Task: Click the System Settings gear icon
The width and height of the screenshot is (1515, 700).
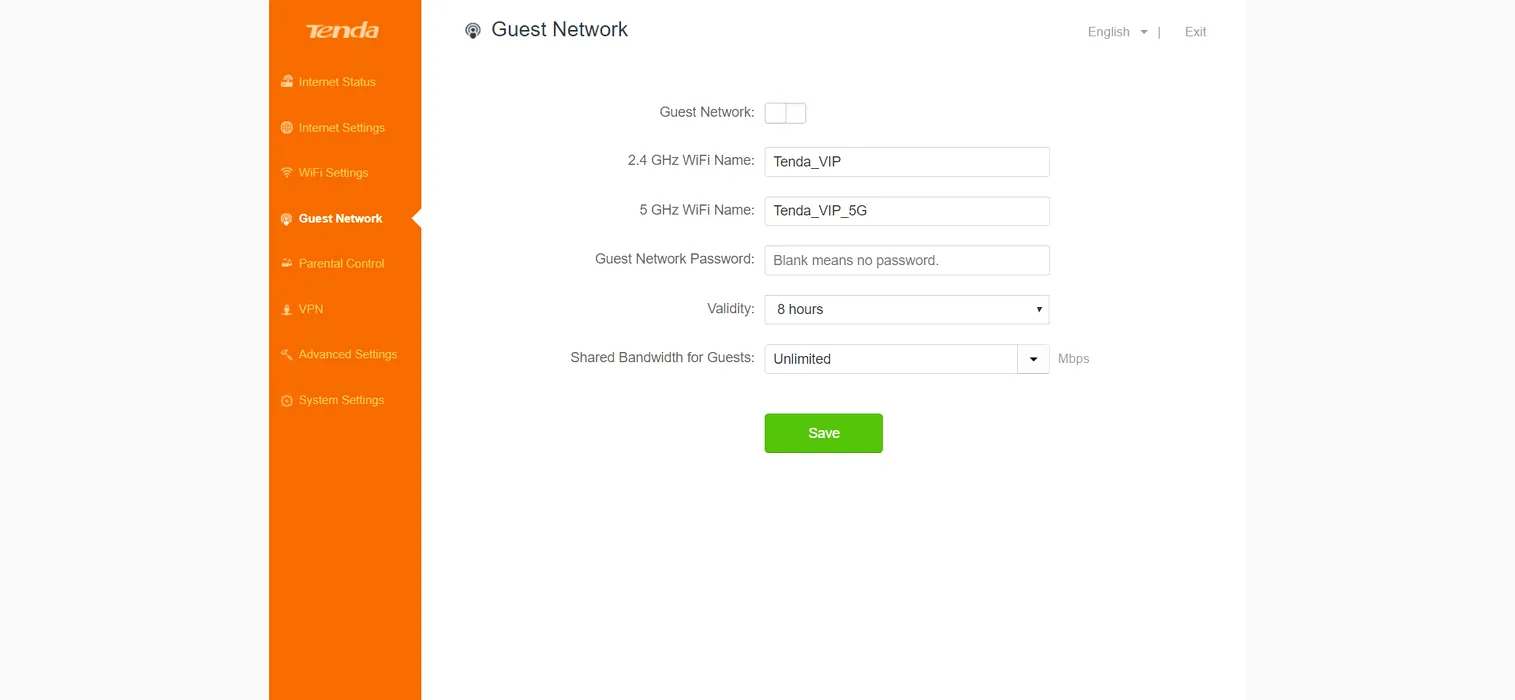Action: click(x=287, y=401)
